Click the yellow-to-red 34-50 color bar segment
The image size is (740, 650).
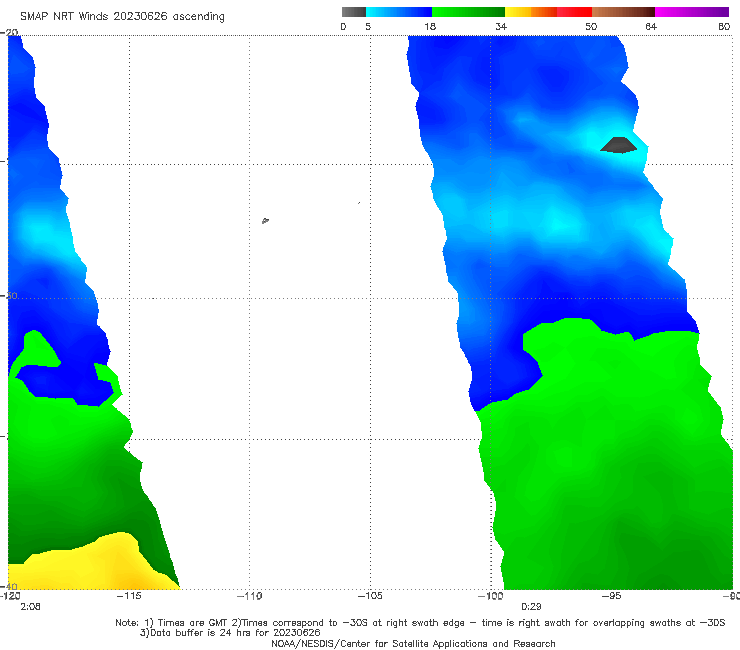[548, 12]
